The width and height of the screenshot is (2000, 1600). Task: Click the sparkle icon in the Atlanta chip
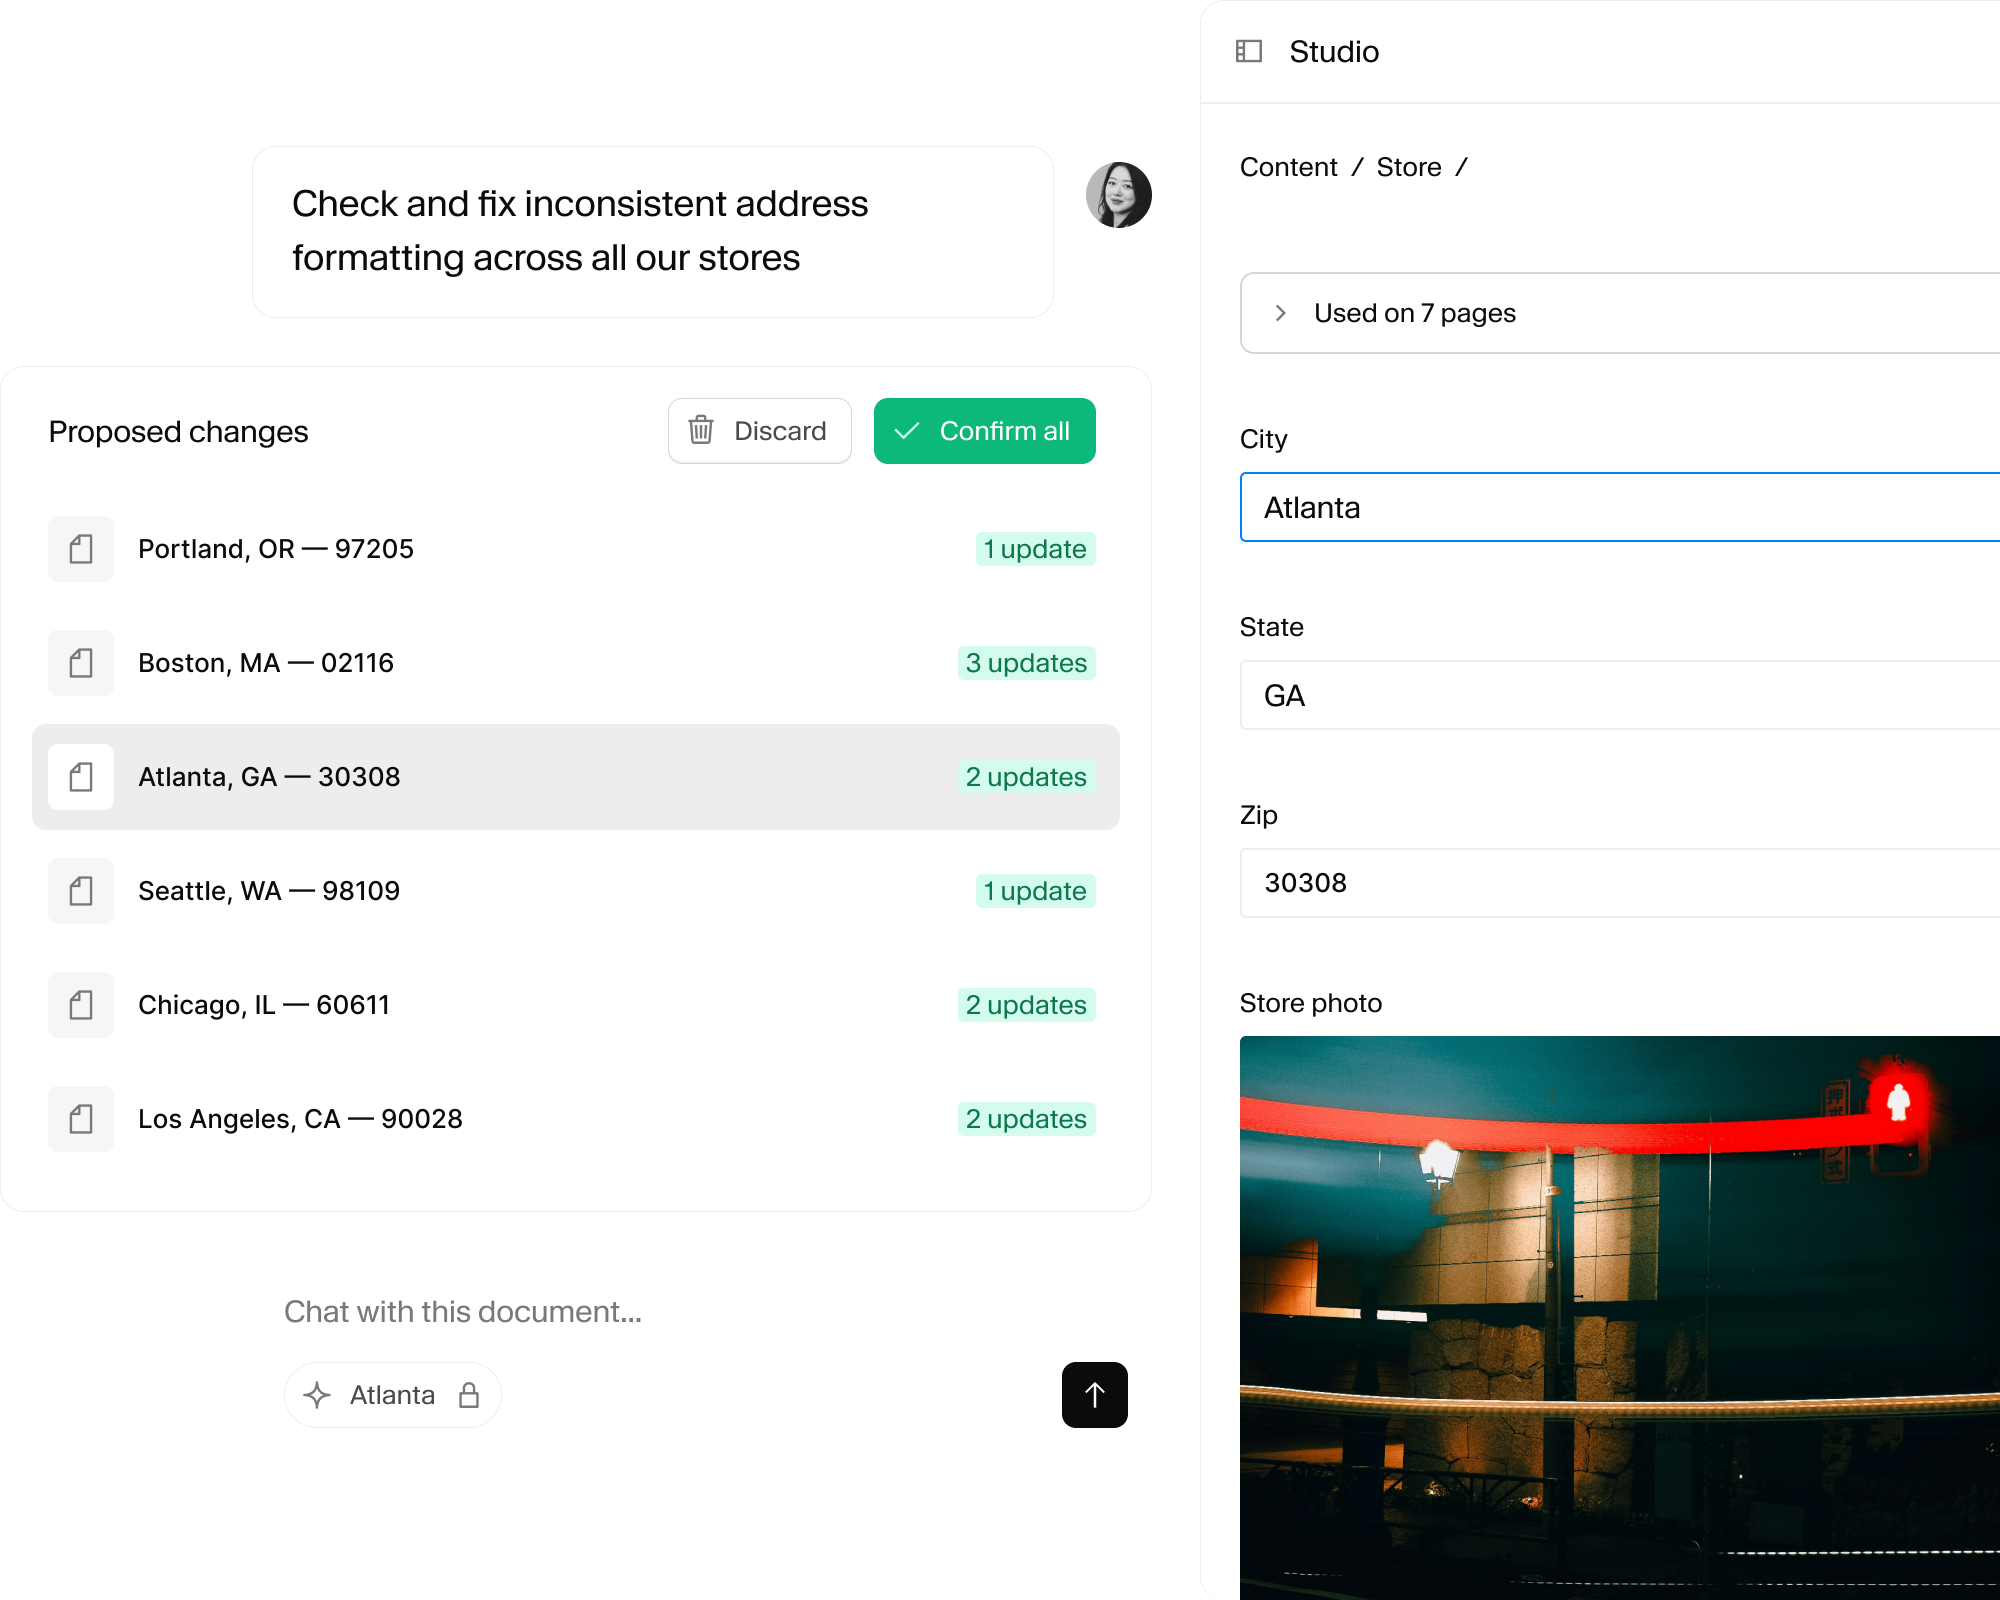(x=318, y=1394)
